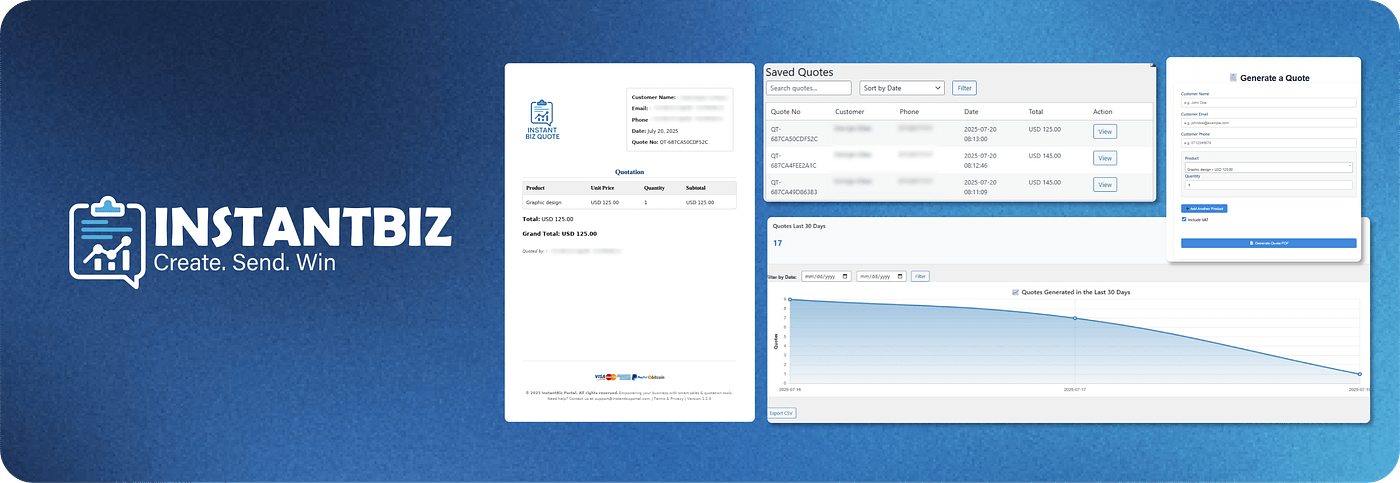Screen dimensions: 1400x483
Task: View quote QT-687CA49D863B3
Action: pyautogui.click(x=1104, y=184)
